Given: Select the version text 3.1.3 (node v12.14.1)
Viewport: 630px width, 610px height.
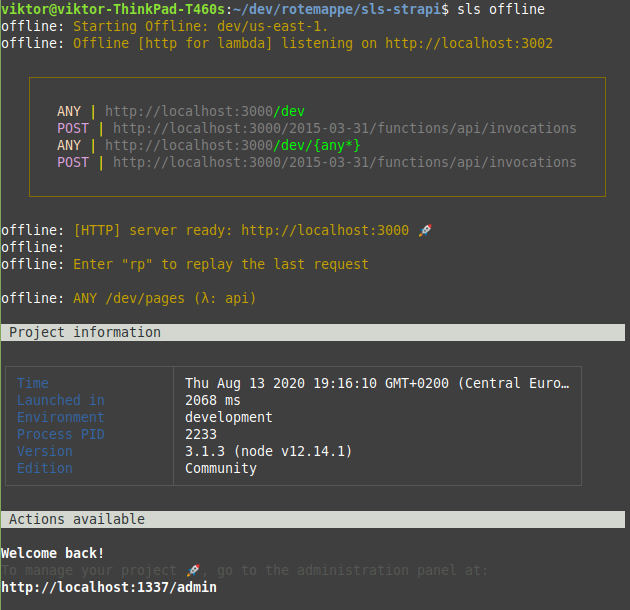Looking at the screenshot, I should tap(268, 451).
